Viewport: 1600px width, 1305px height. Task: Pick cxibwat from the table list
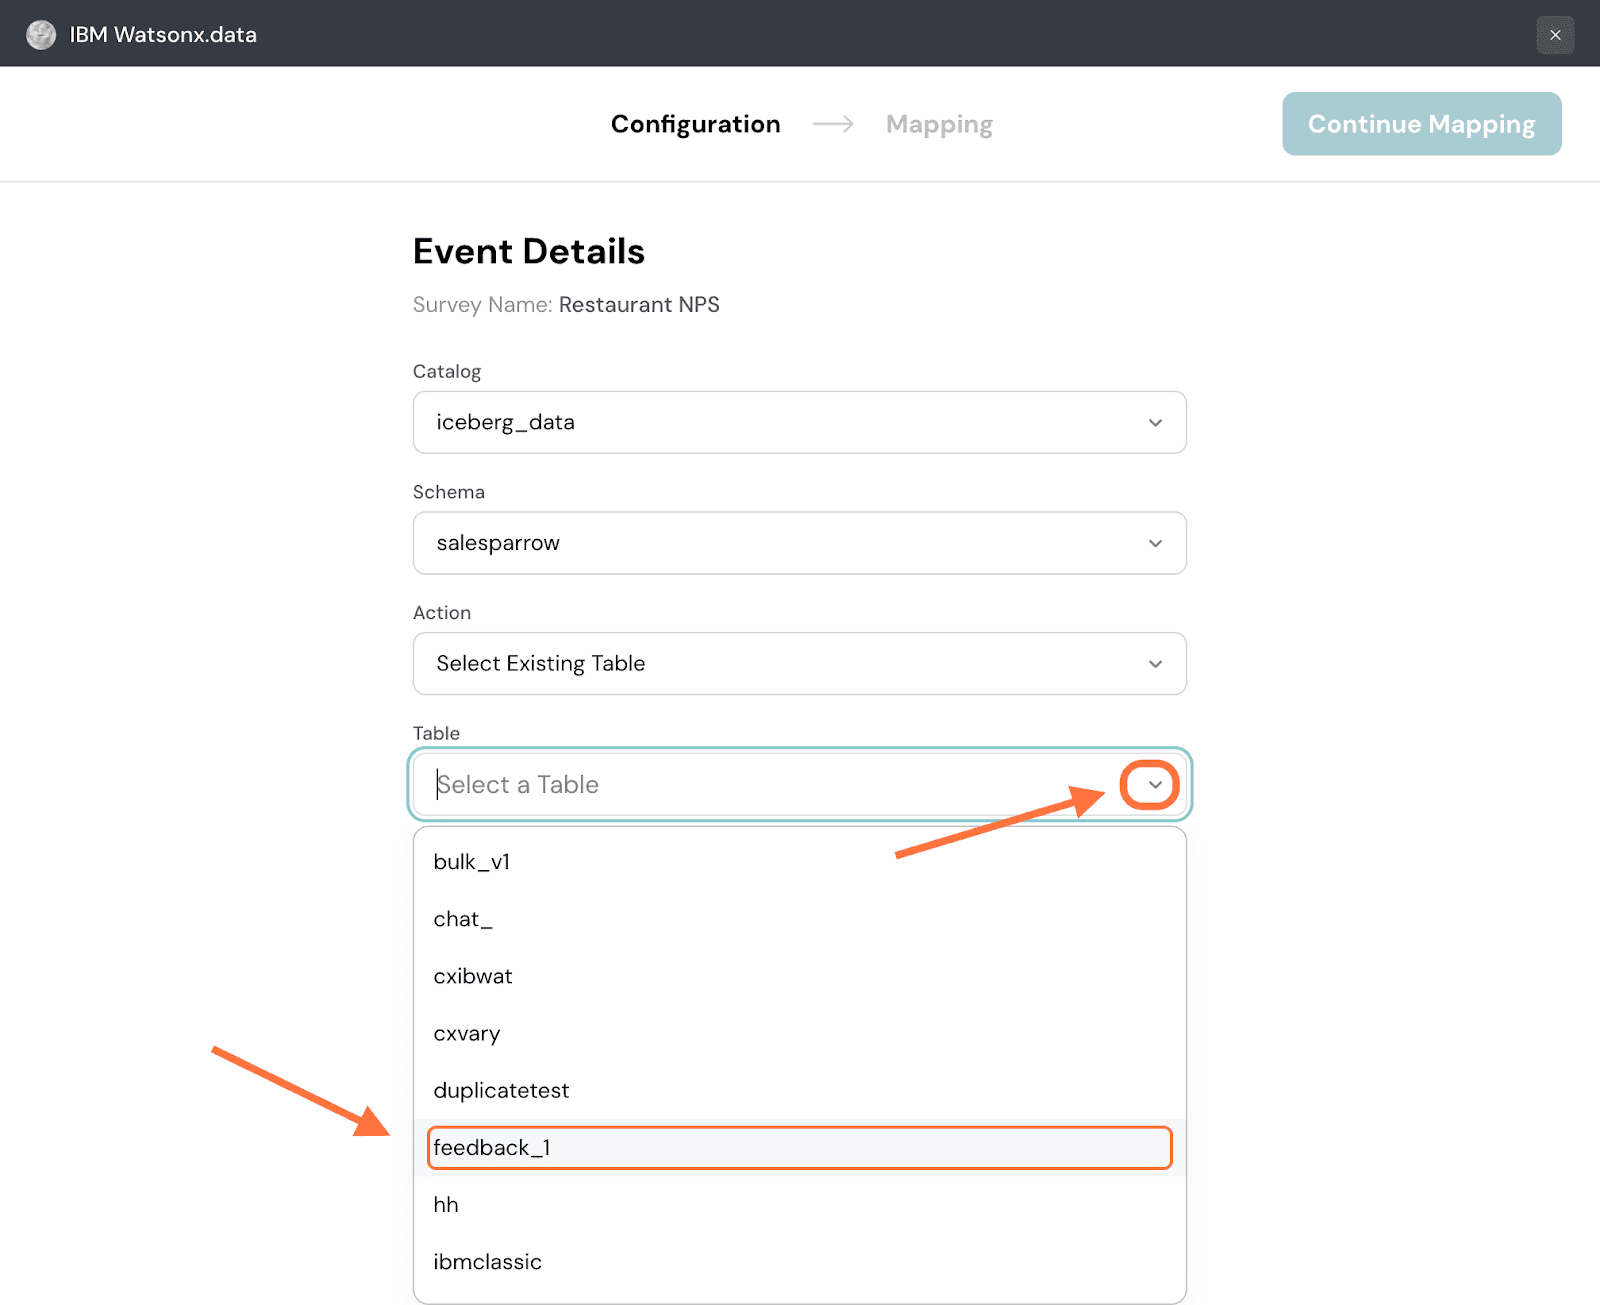[473, 976]
